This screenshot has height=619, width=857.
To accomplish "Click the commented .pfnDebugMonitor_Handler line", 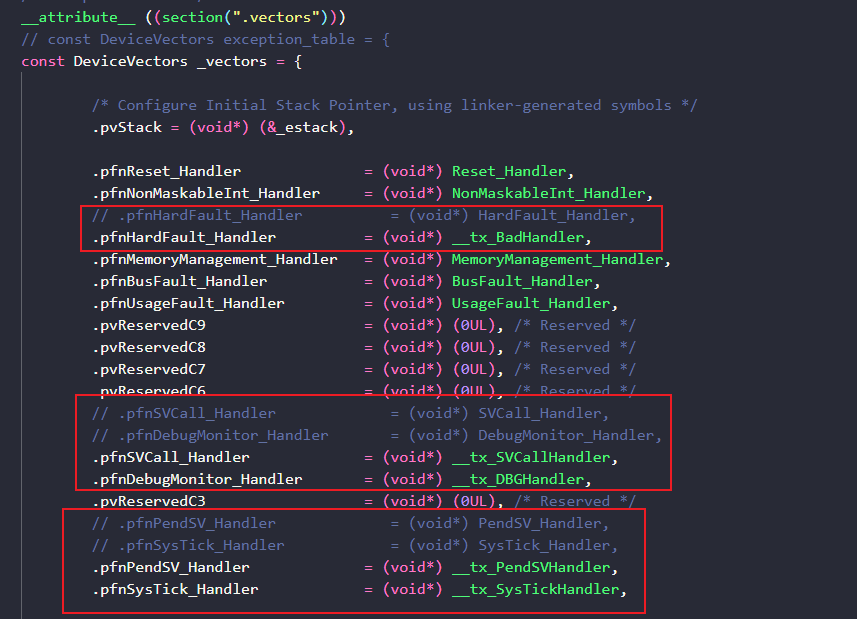I will coord(377,435).
